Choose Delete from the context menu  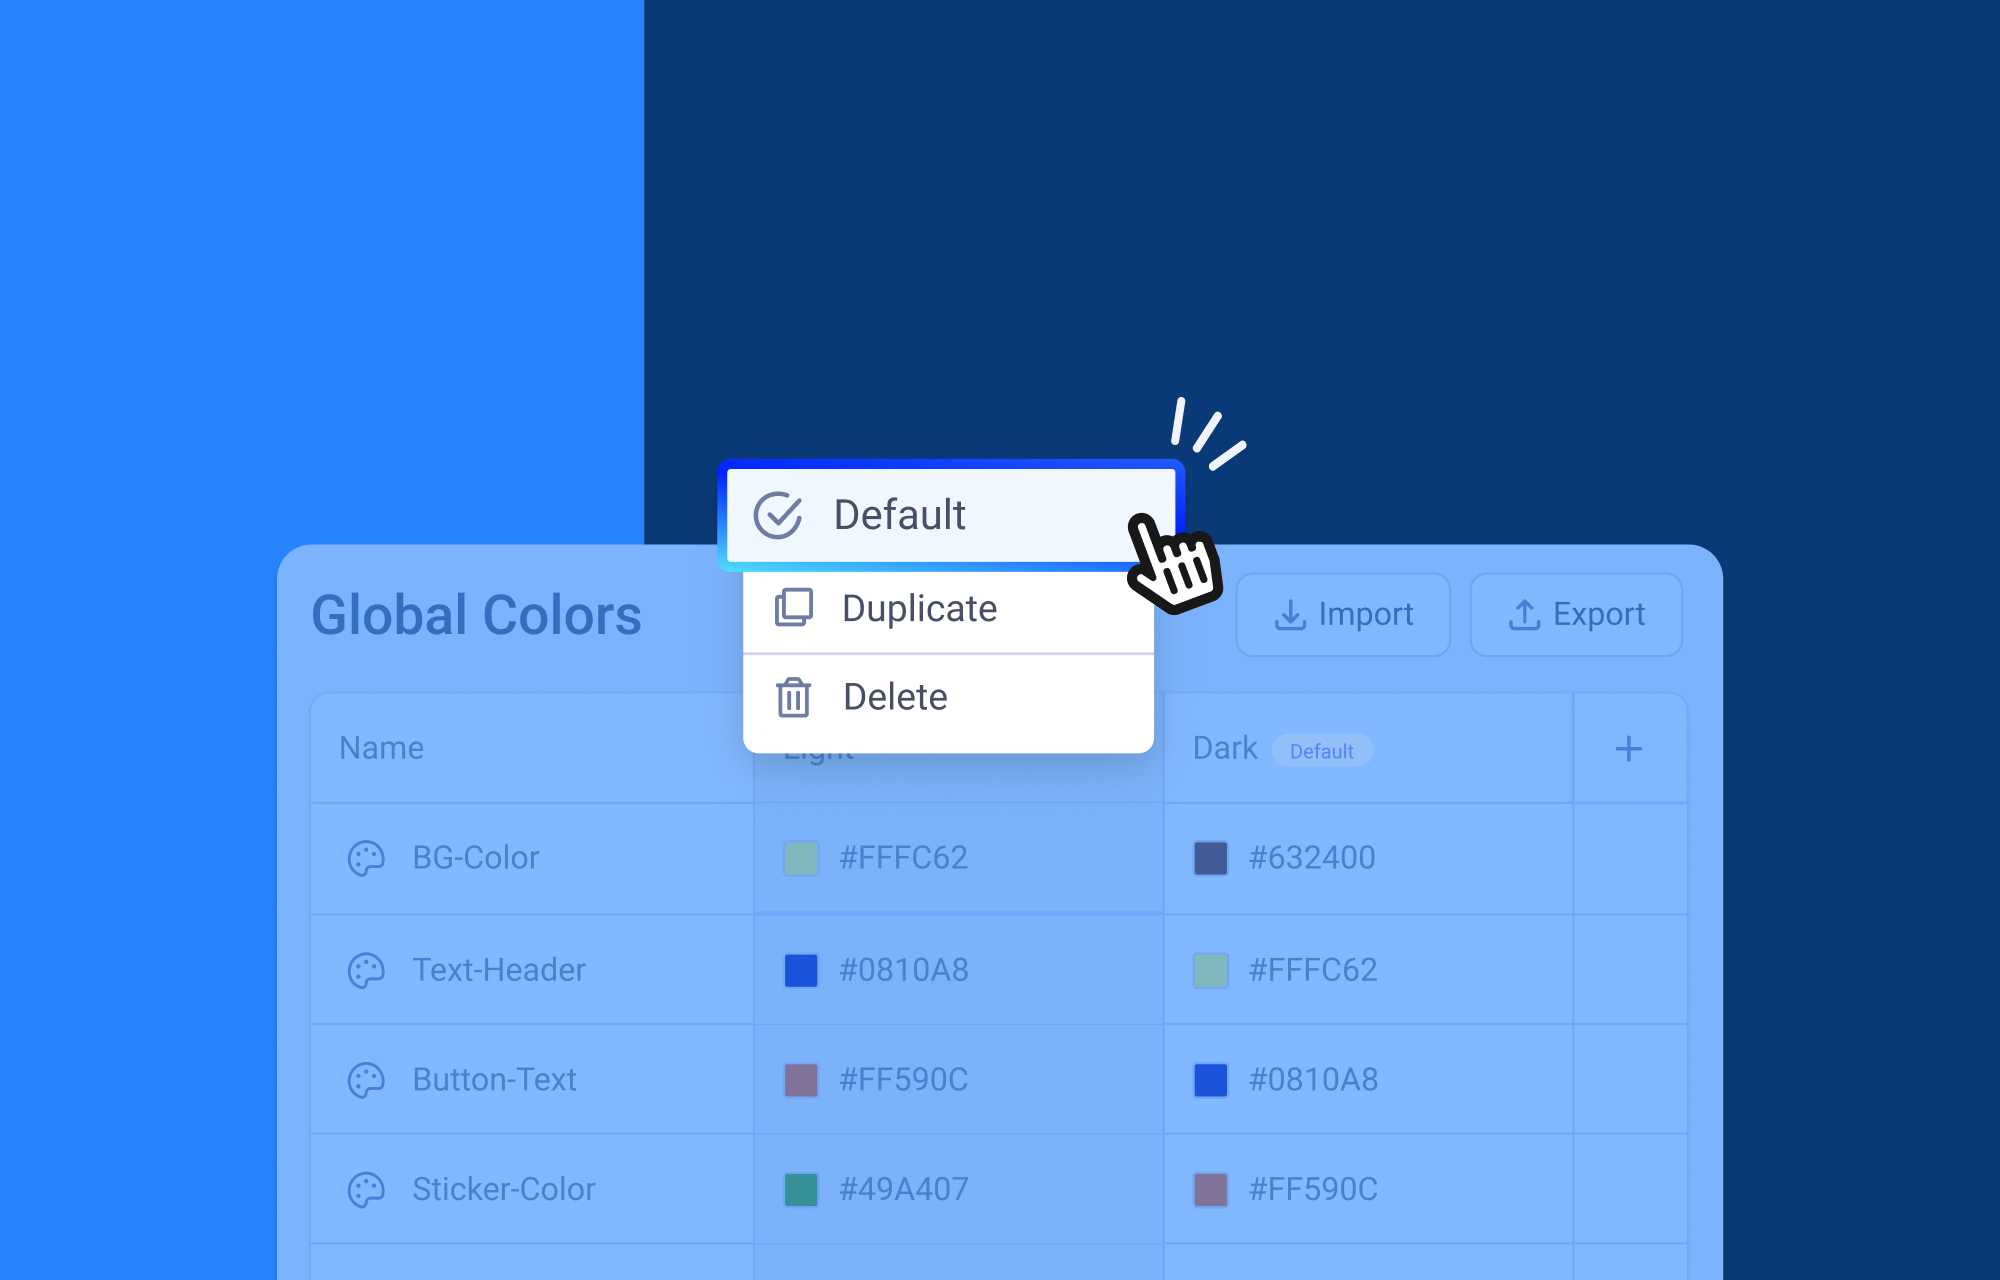click(895, 697)
